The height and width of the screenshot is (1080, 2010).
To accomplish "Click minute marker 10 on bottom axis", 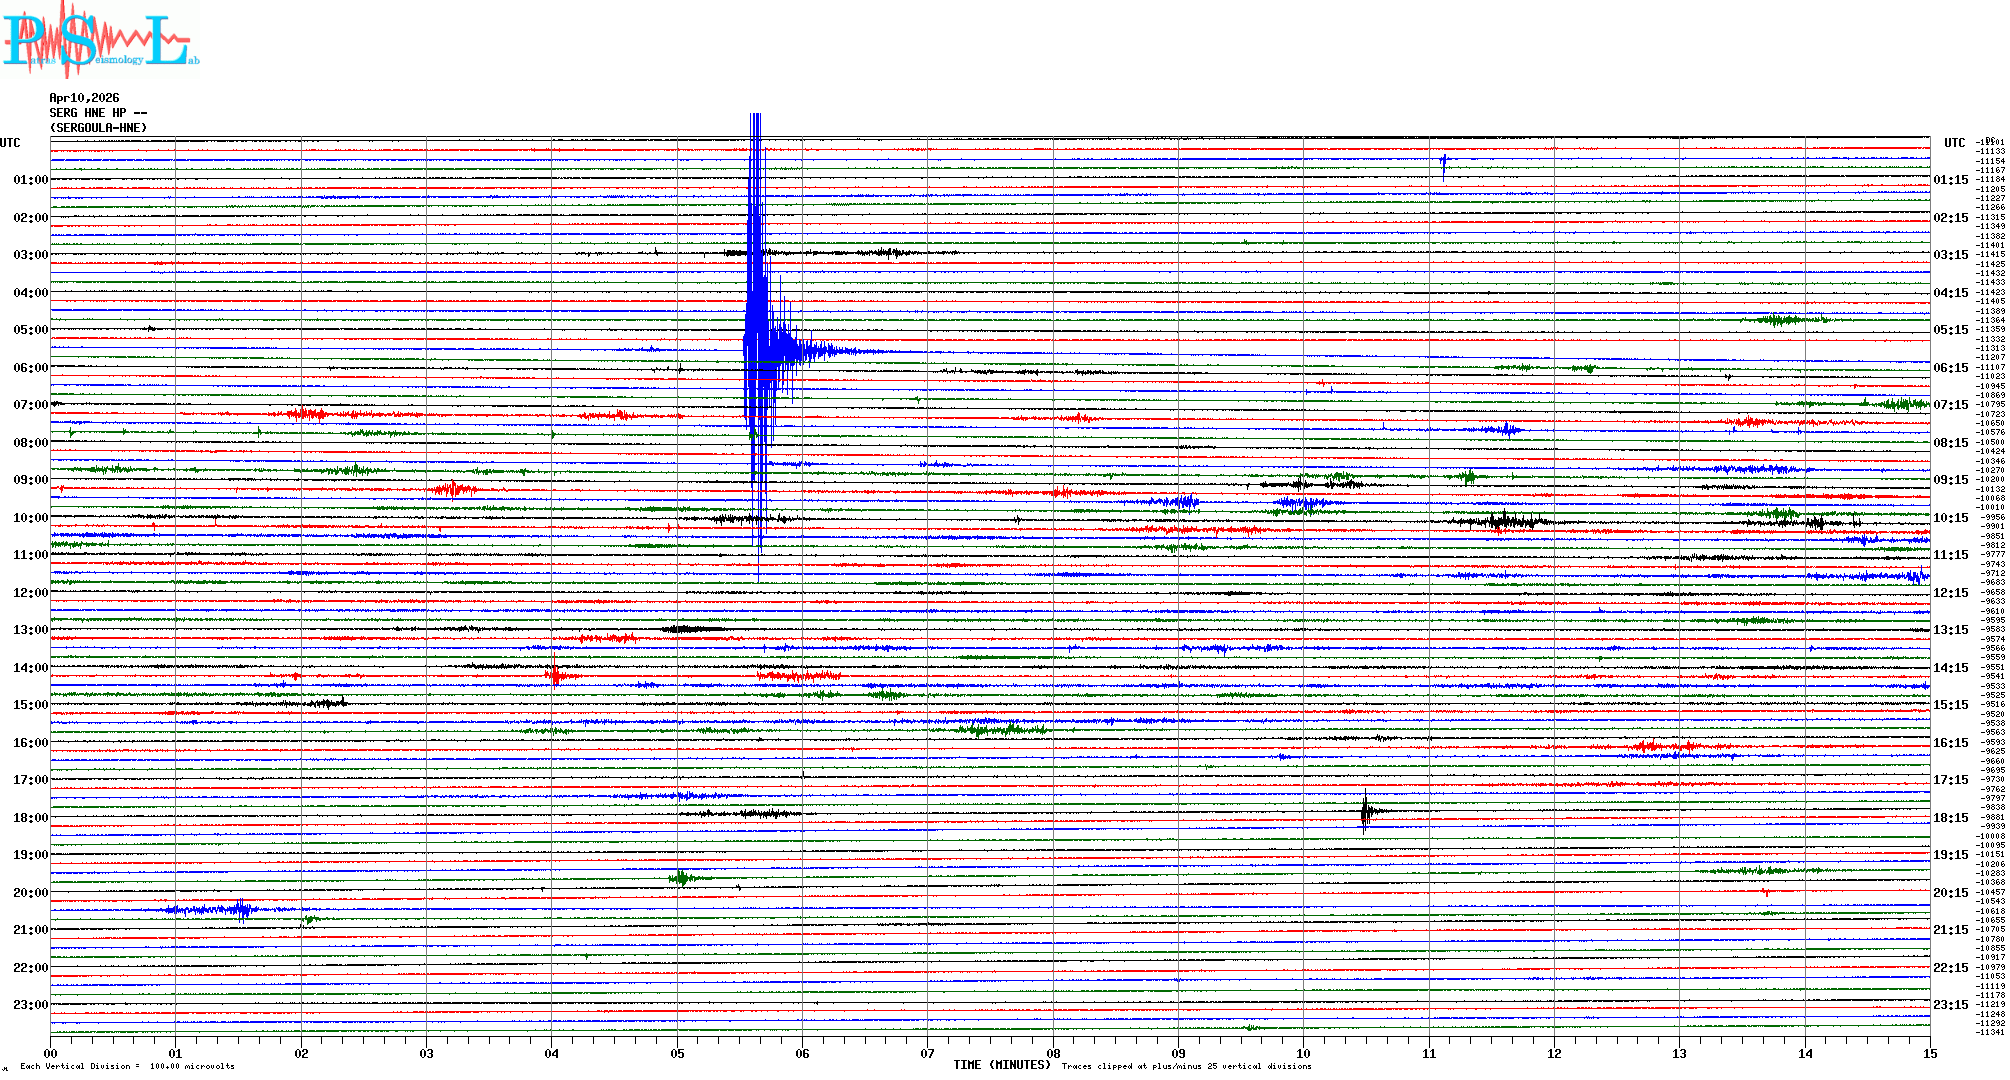I will point(1303,1053).
